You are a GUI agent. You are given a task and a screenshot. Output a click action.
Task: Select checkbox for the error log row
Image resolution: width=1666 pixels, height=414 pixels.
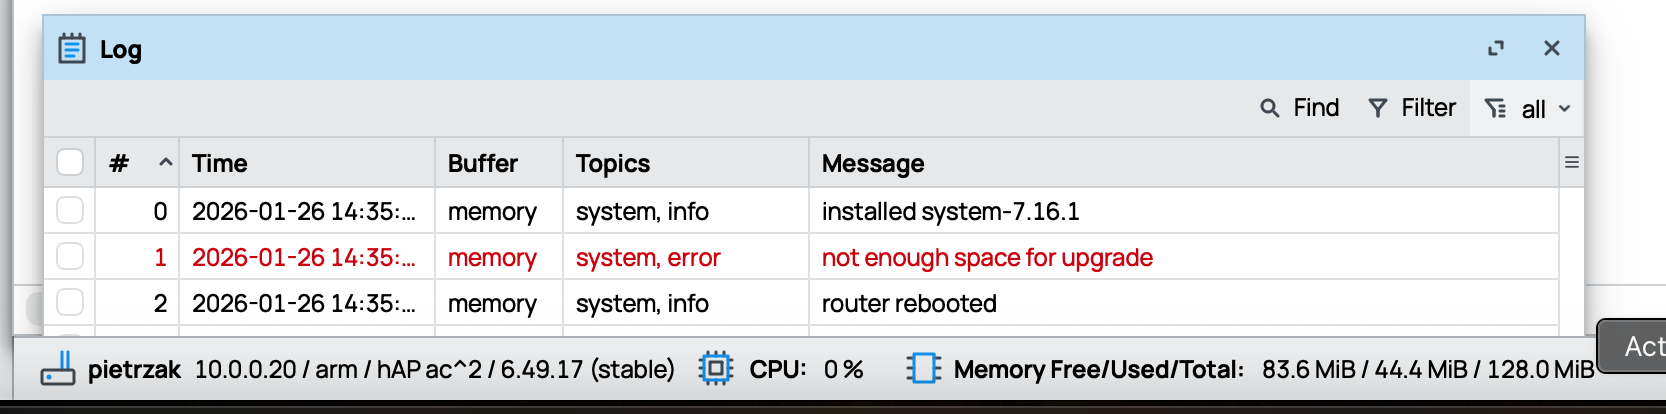coord(70,256)
